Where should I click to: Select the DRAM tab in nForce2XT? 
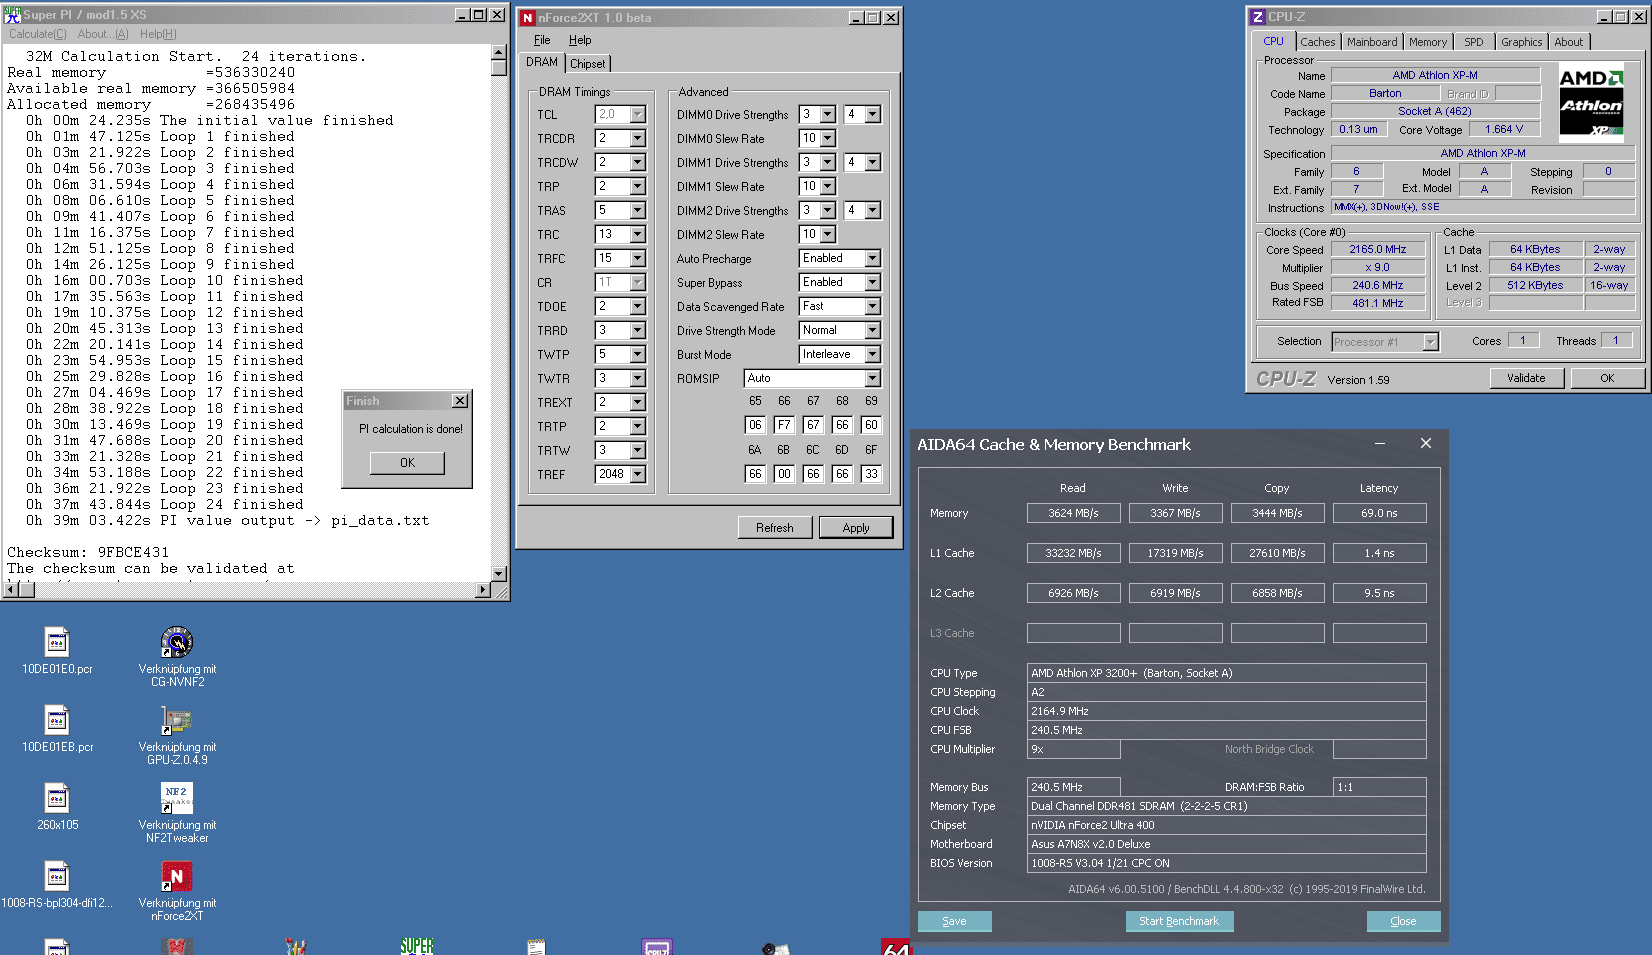tap(542, 62)
